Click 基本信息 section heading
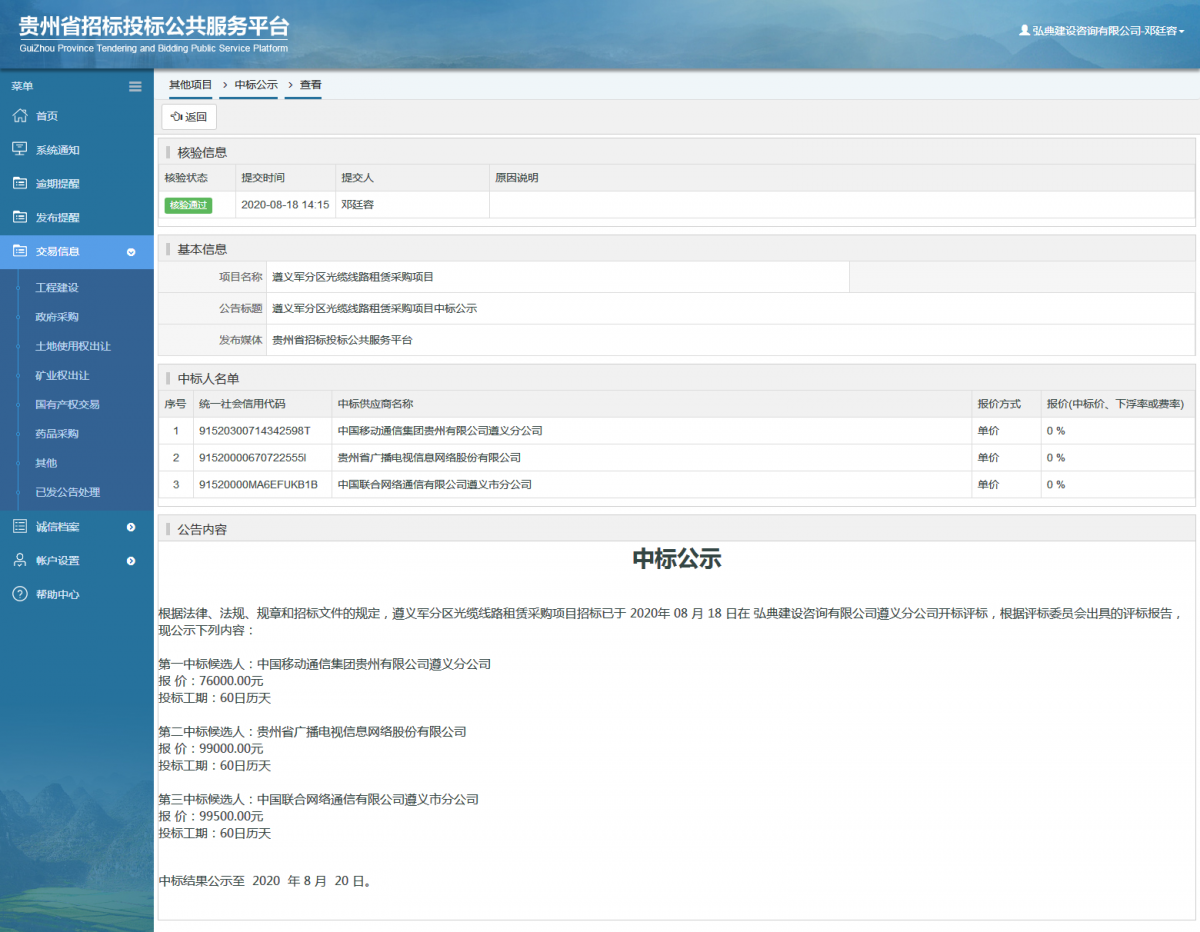Viewport: 1200px width, 932px height. tap(202, 249)
